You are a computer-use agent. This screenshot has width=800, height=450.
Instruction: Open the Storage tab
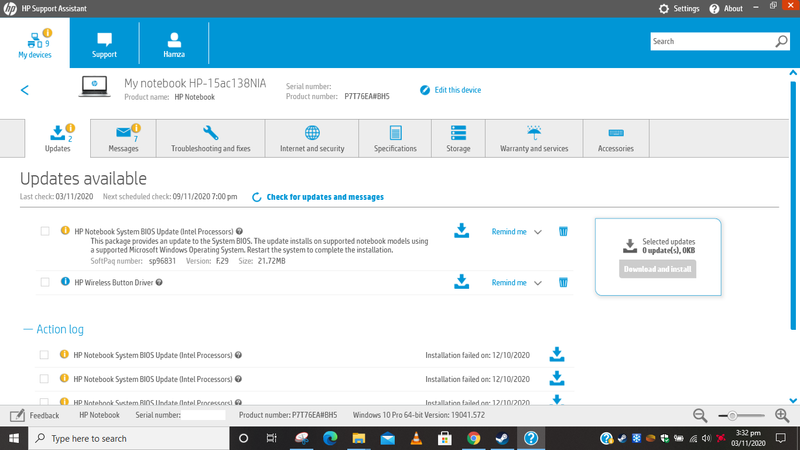458,138
